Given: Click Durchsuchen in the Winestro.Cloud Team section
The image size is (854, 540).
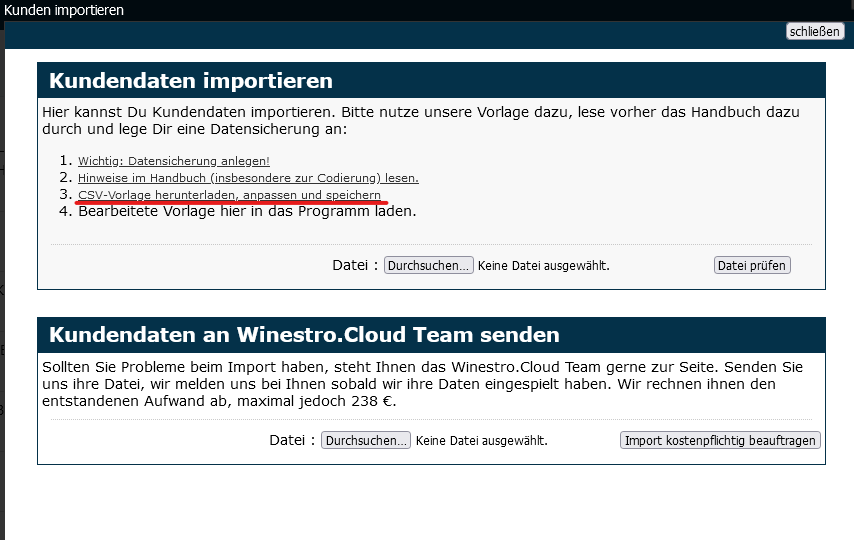Looking at the screenshot, I should pyautogui.click(x=366, y=440).
